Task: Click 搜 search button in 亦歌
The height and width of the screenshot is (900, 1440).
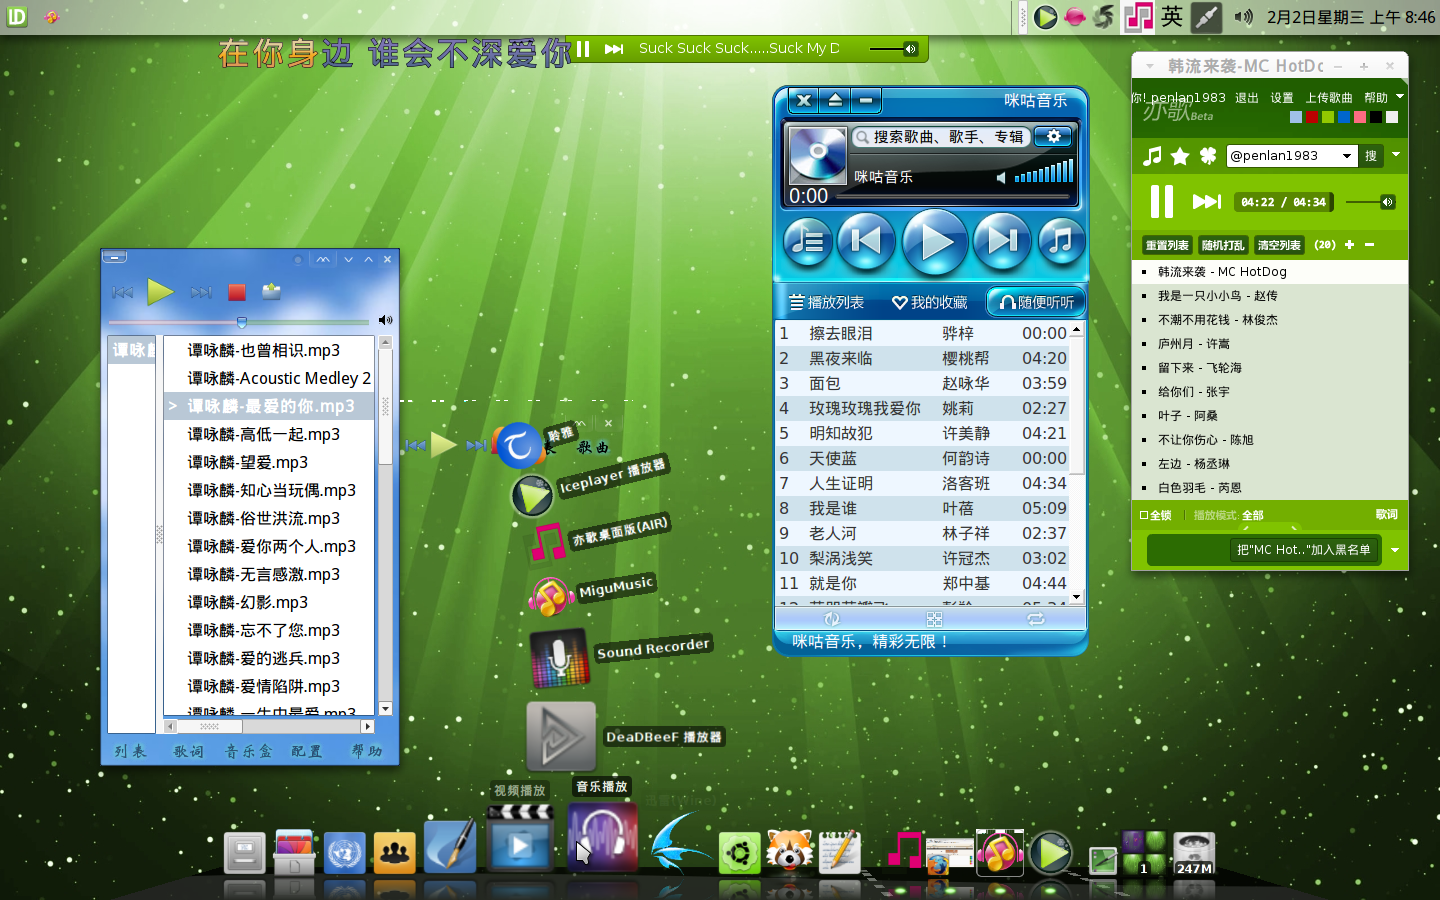Action: [1371, 156]
